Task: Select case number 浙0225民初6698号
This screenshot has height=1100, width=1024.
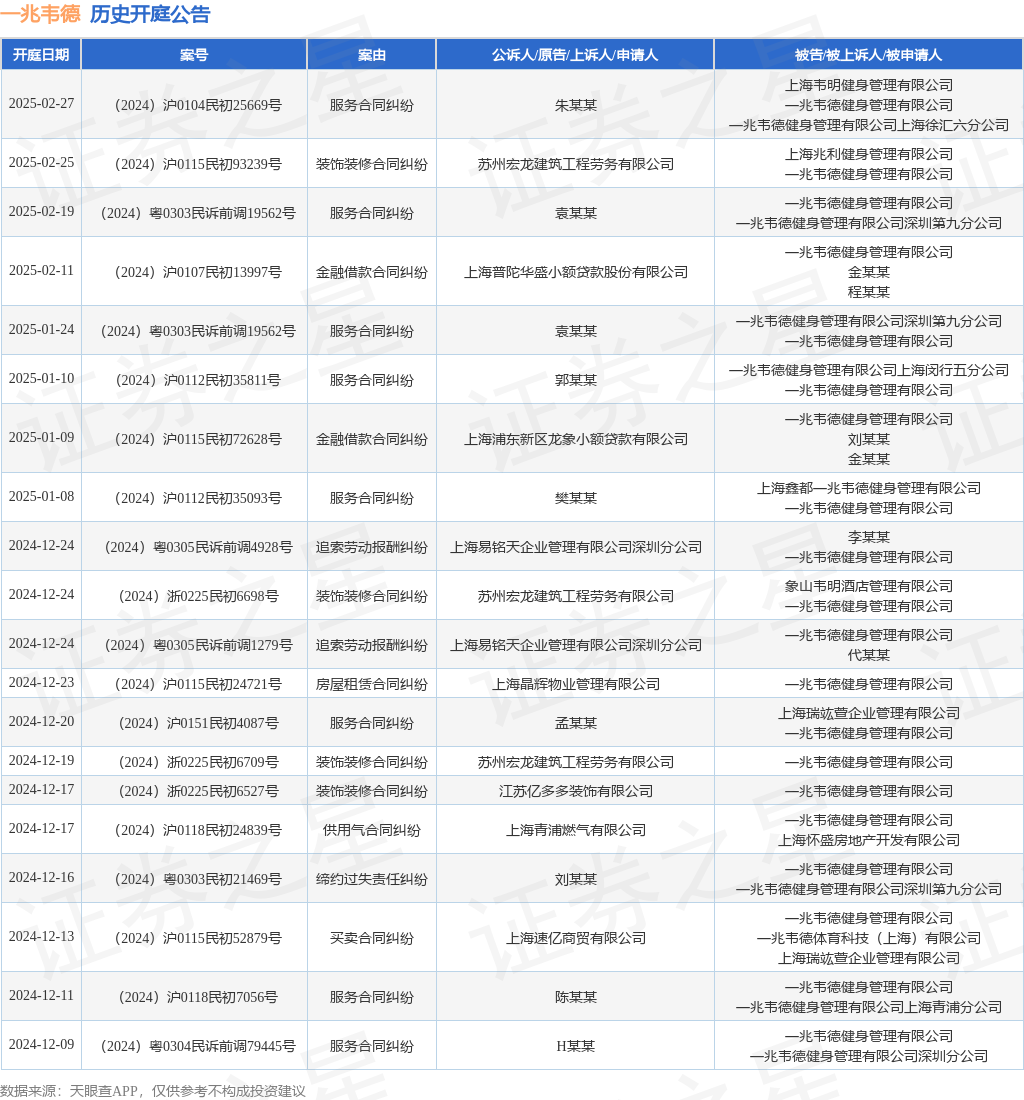Action: 198,596
